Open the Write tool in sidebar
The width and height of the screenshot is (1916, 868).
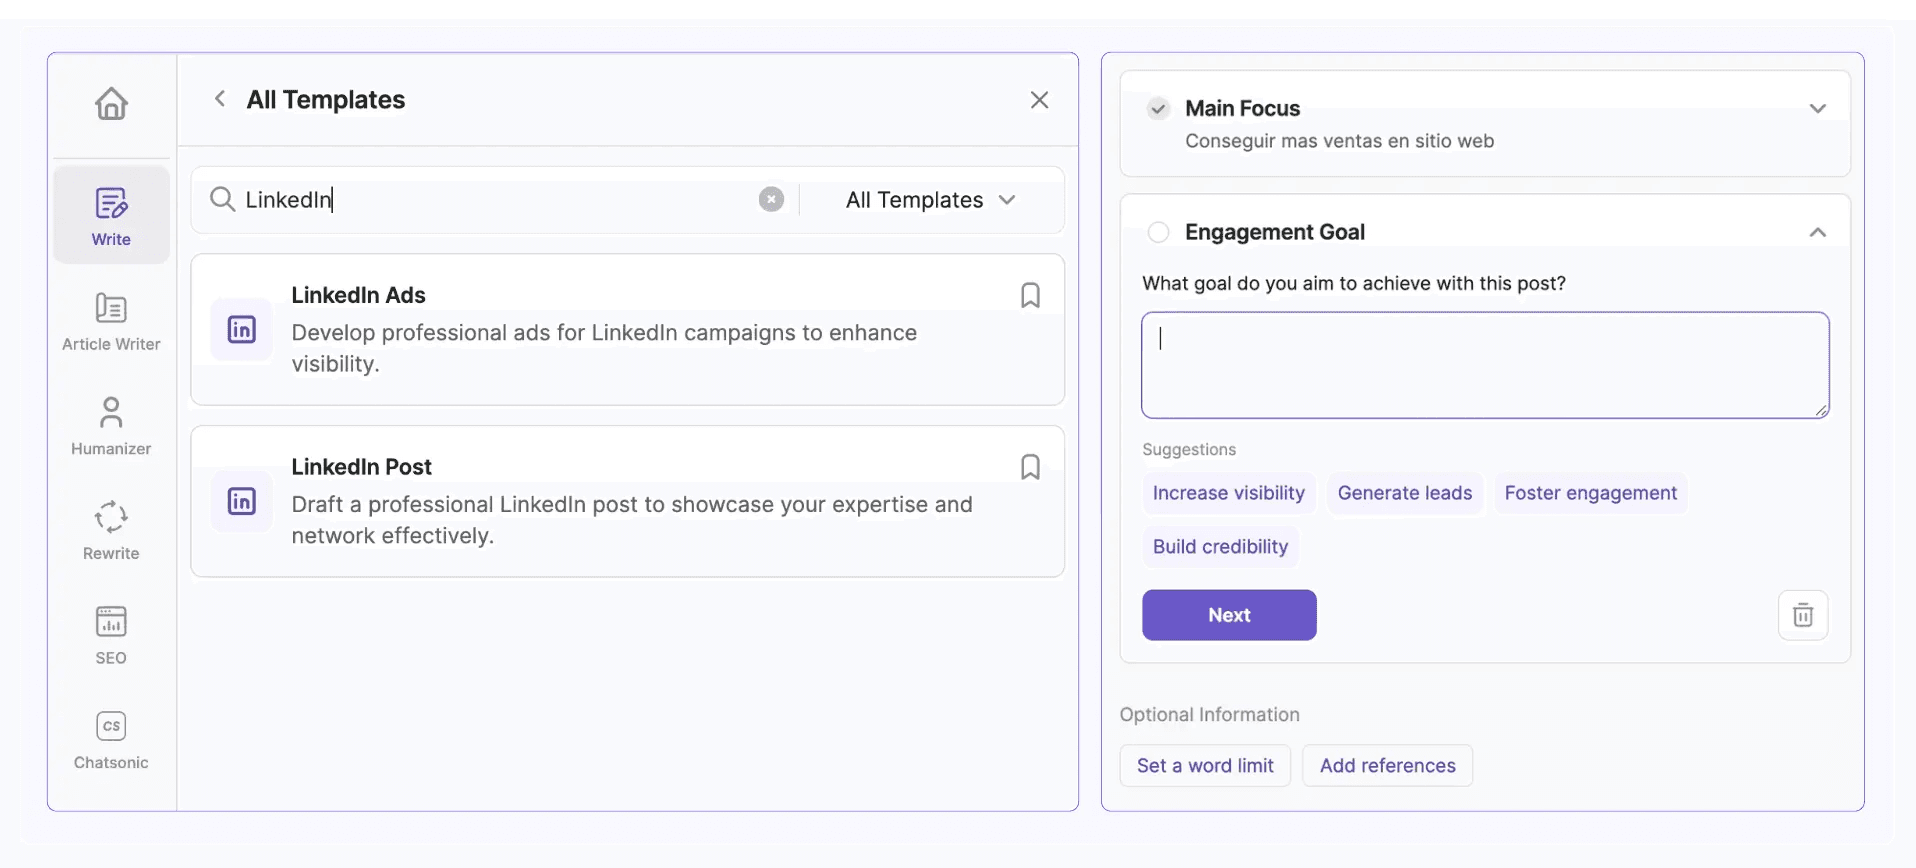pos(111,216)
